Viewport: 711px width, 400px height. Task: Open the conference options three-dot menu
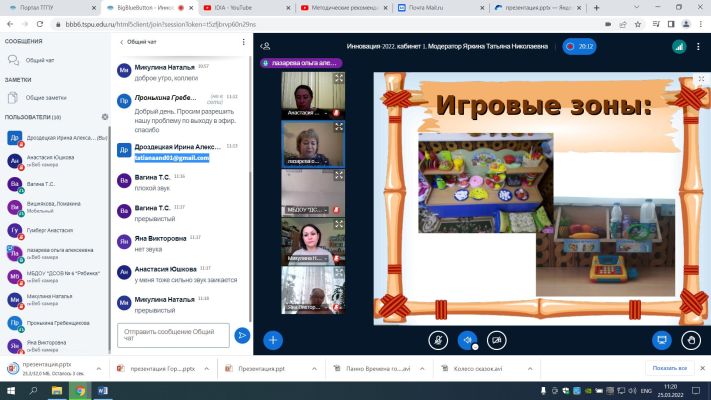point(698,46)
